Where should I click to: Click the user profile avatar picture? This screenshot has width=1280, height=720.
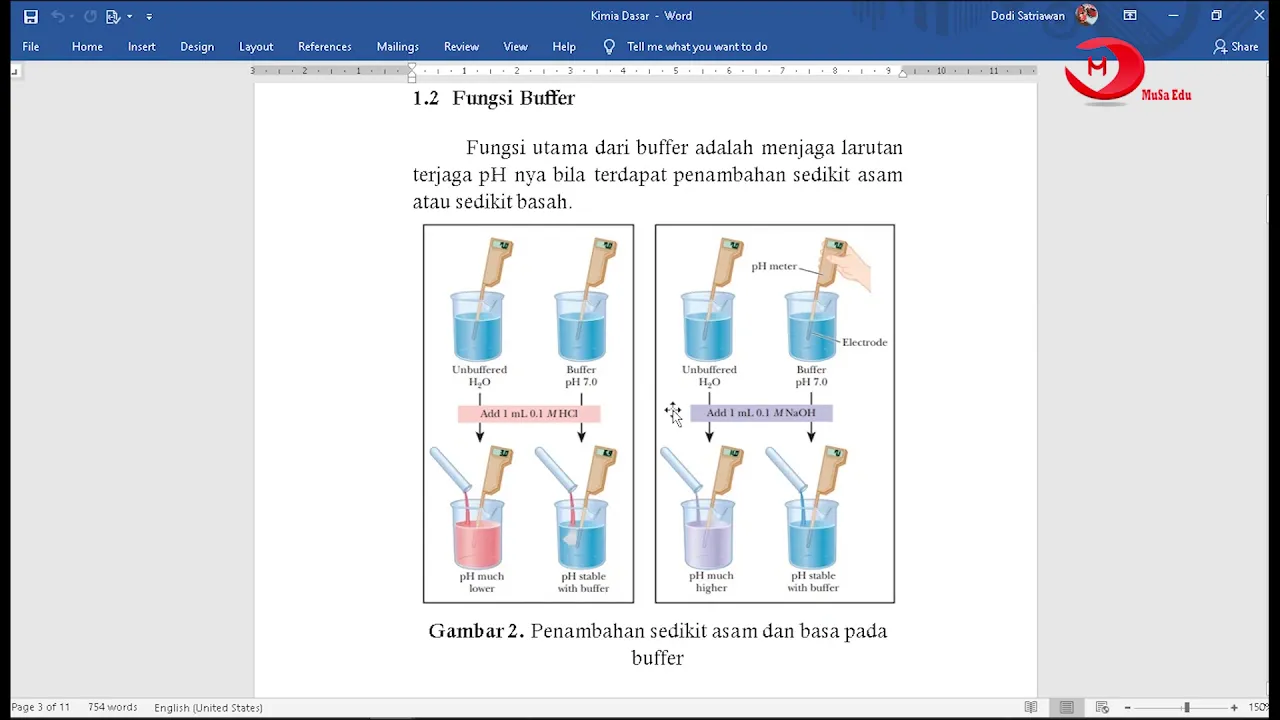[x=1087, y=15]
